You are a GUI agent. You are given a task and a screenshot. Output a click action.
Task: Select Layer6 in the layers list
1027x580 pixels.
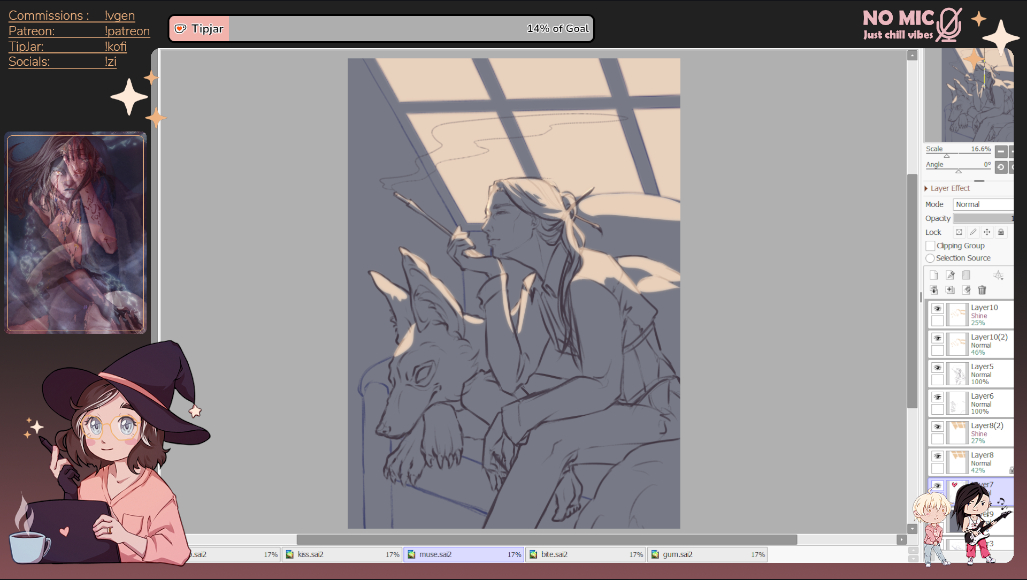[x=982, y=403]
